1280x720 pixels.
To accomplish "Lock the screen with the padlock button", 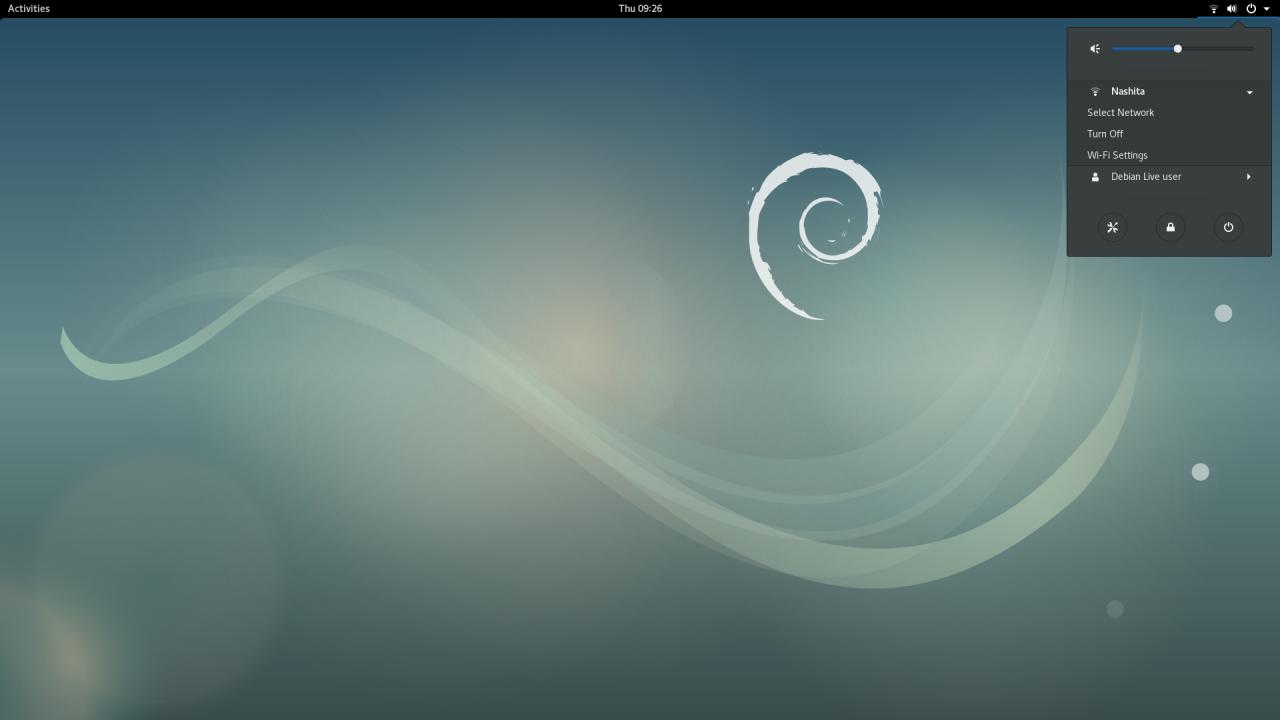I will coord(1170,227).
